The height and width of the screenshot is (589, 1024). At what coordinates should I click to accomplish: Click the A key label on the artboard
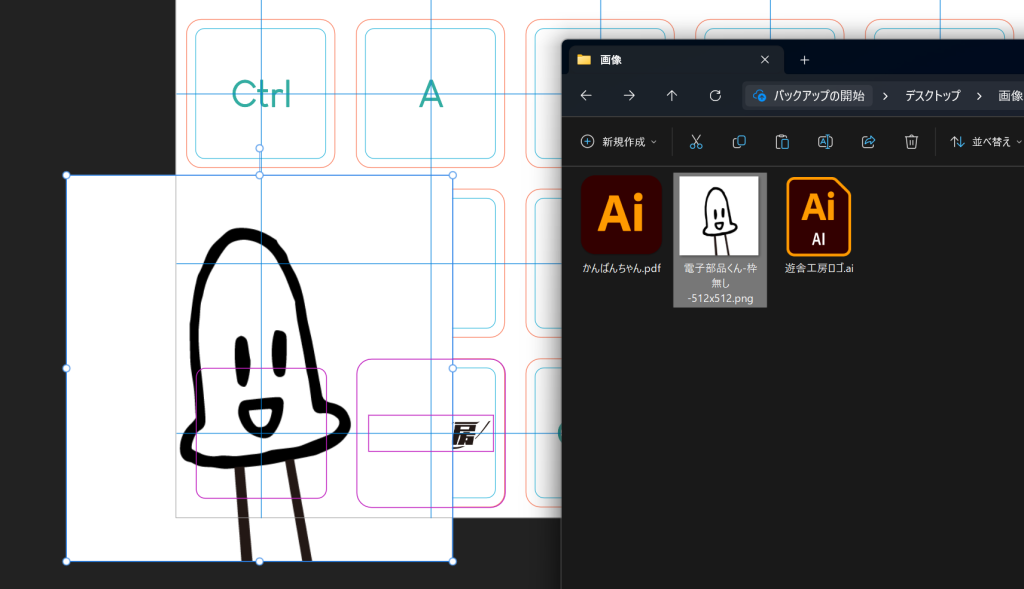431,95
